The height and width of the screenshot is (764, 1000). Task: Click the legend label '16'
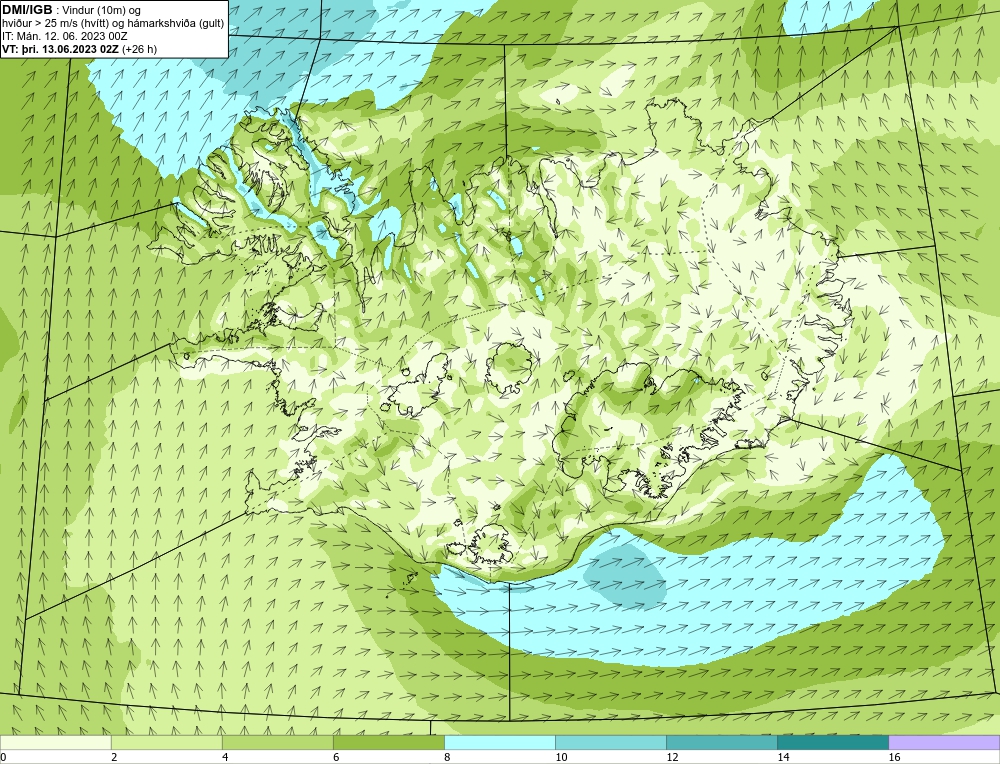[x=893, y=757]
